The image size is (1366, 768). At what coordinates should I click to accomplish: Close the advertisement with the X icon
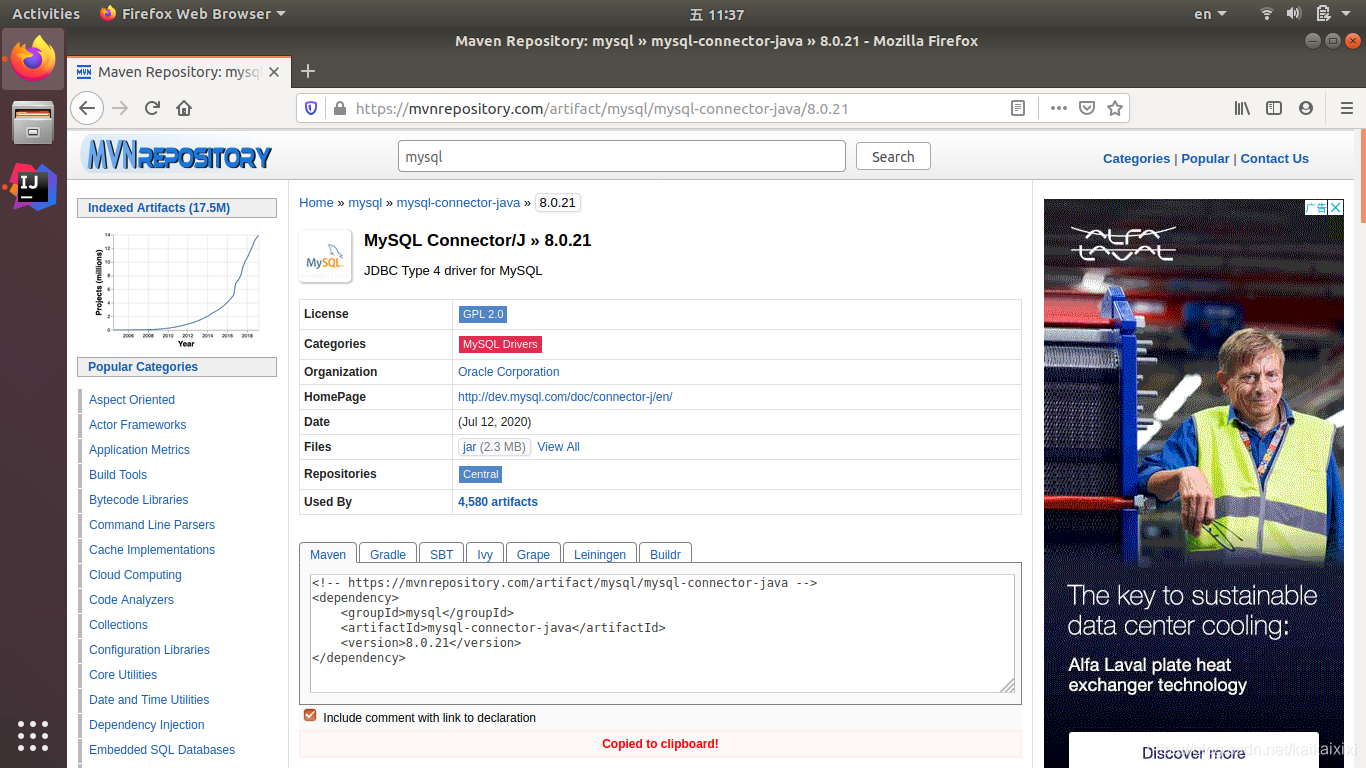click(x=1336, y=208)
